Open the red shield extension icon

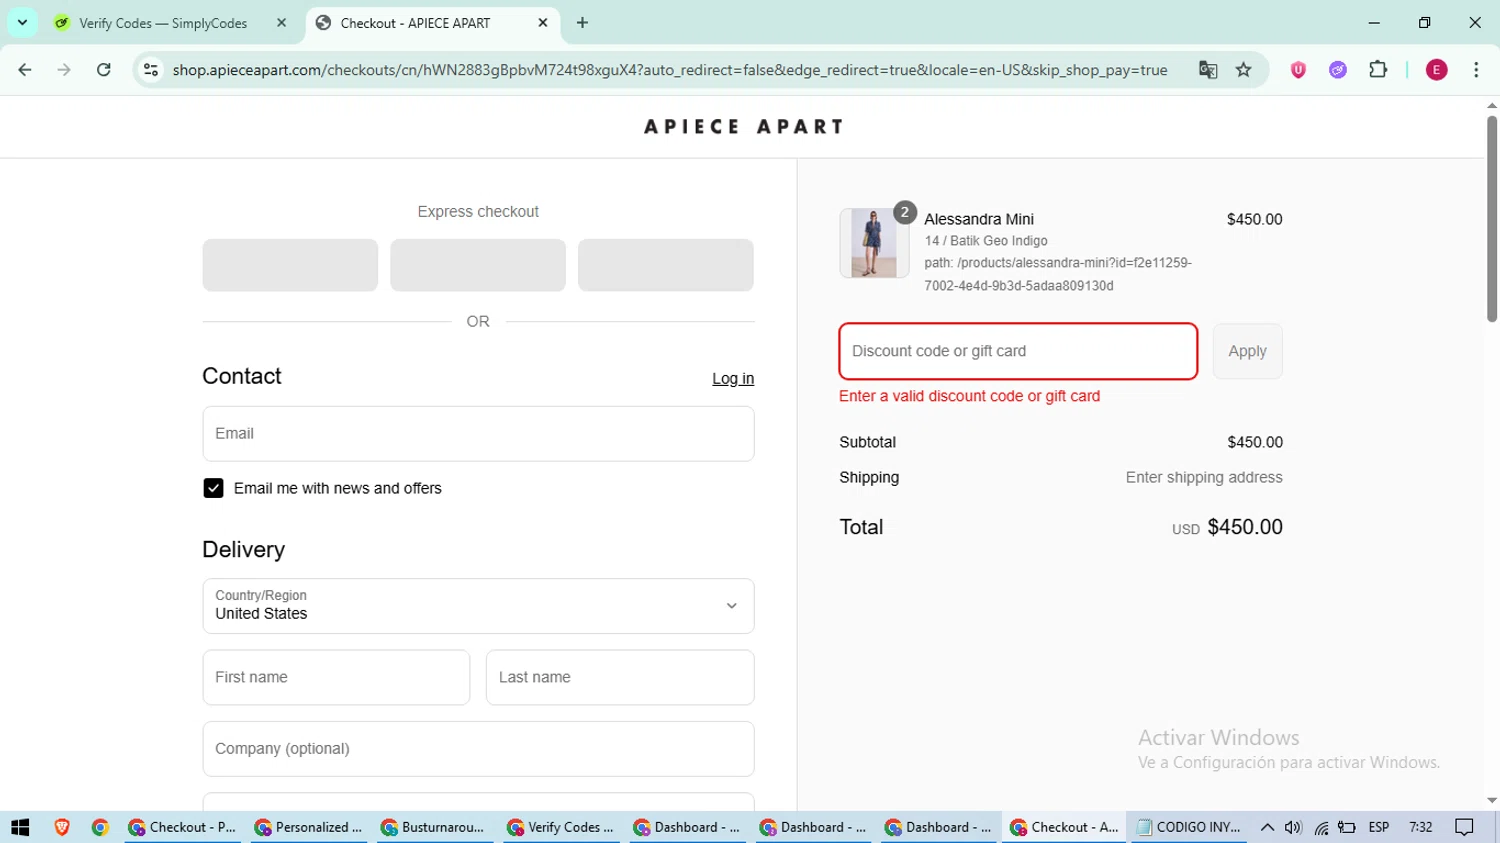tap(1298, 70)
